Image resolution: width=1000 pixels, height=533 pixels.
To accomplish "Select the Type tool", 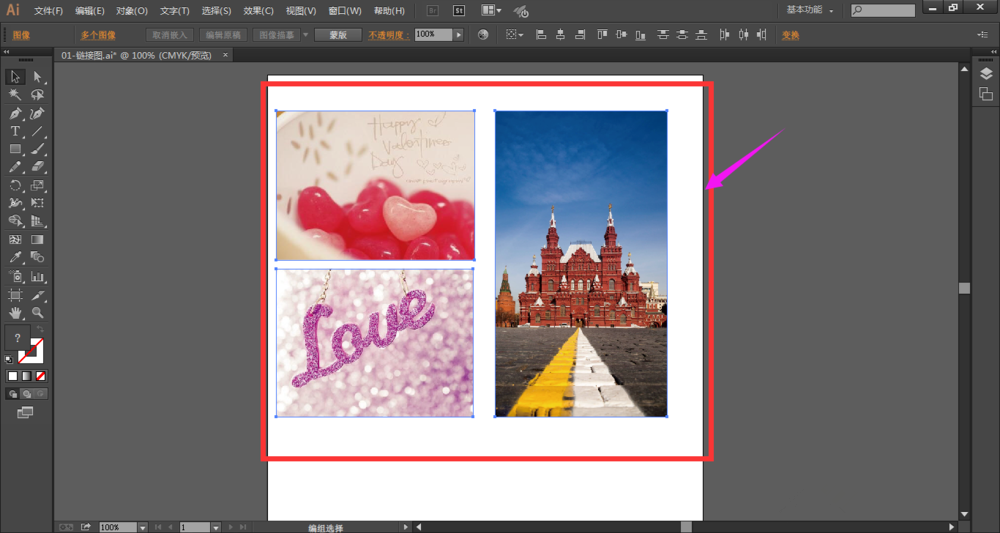I will click(16, 131).
